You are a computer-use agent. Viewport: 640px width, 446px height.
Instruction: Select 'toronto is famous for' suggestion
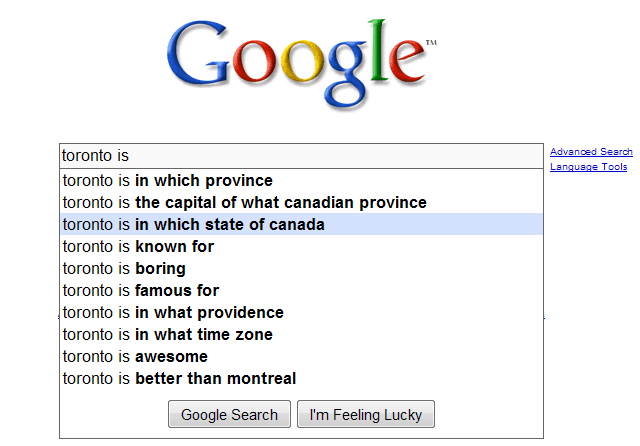click(301, 291)
